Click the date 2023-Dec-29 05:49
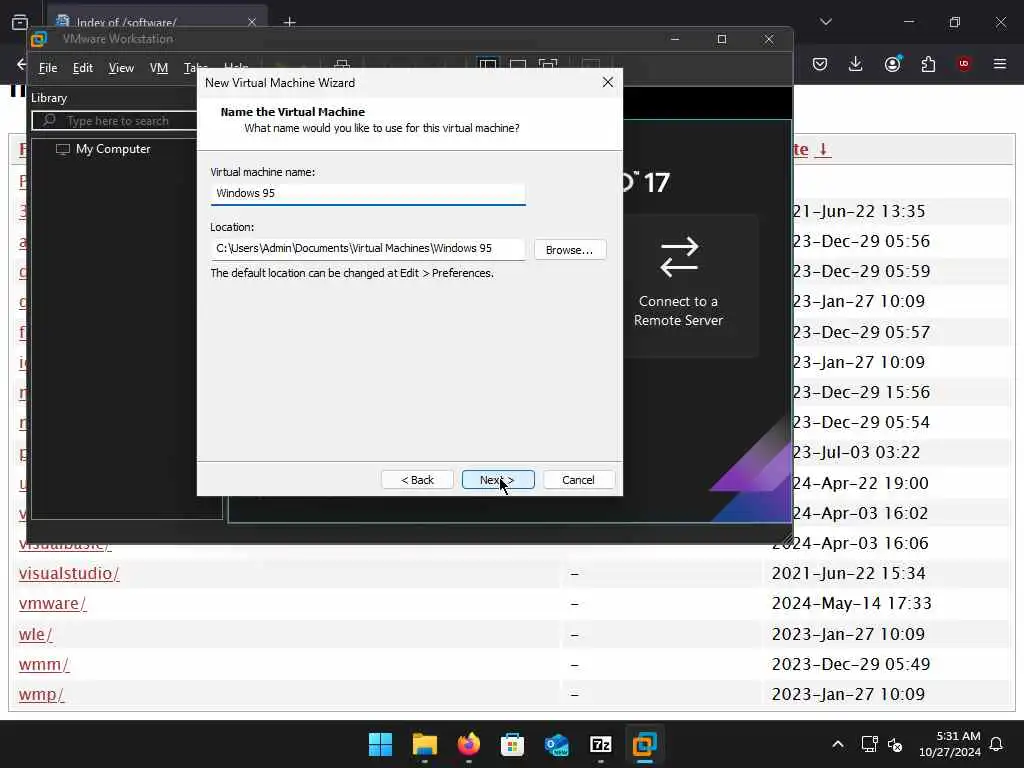This screenshot has height=768, width=1024. pyautogui.click(x=850, y=664)
